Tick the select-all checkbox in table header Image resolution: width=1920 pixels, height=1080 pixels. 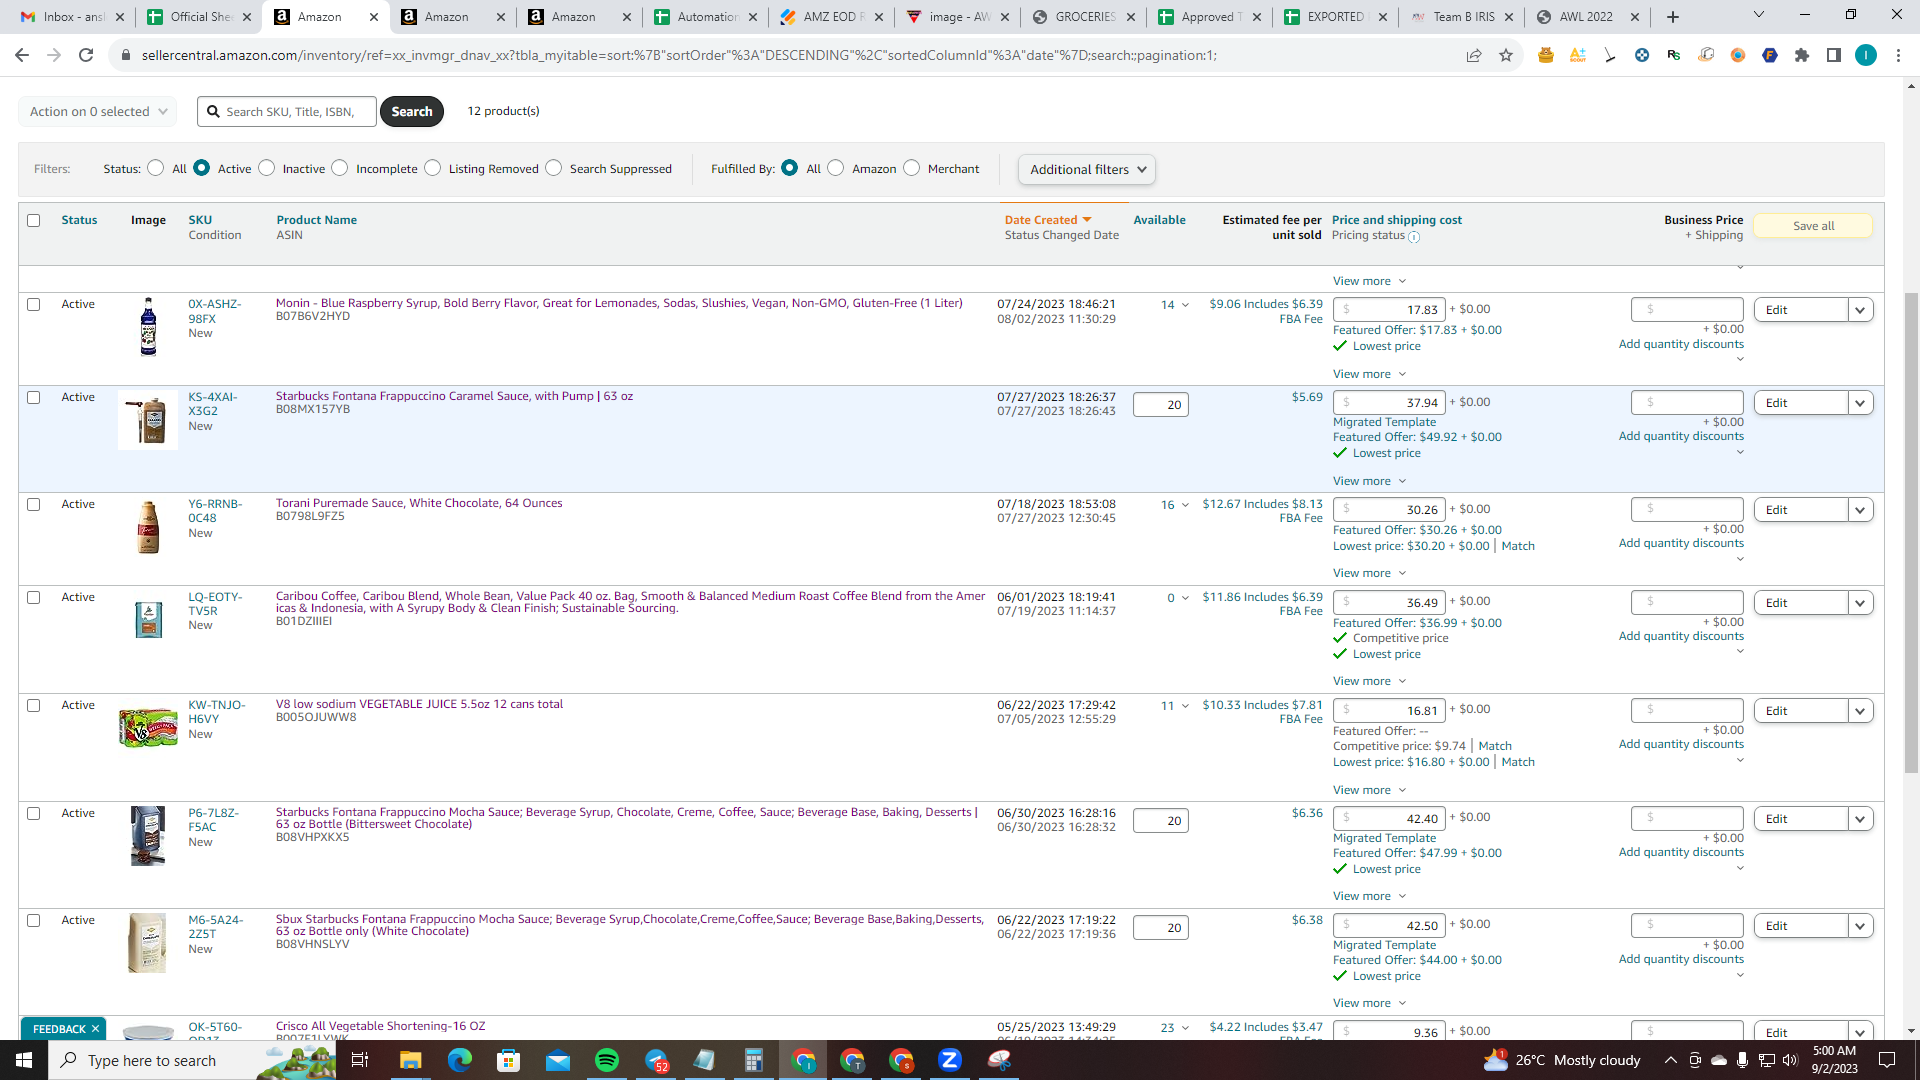tap(34, 220)
